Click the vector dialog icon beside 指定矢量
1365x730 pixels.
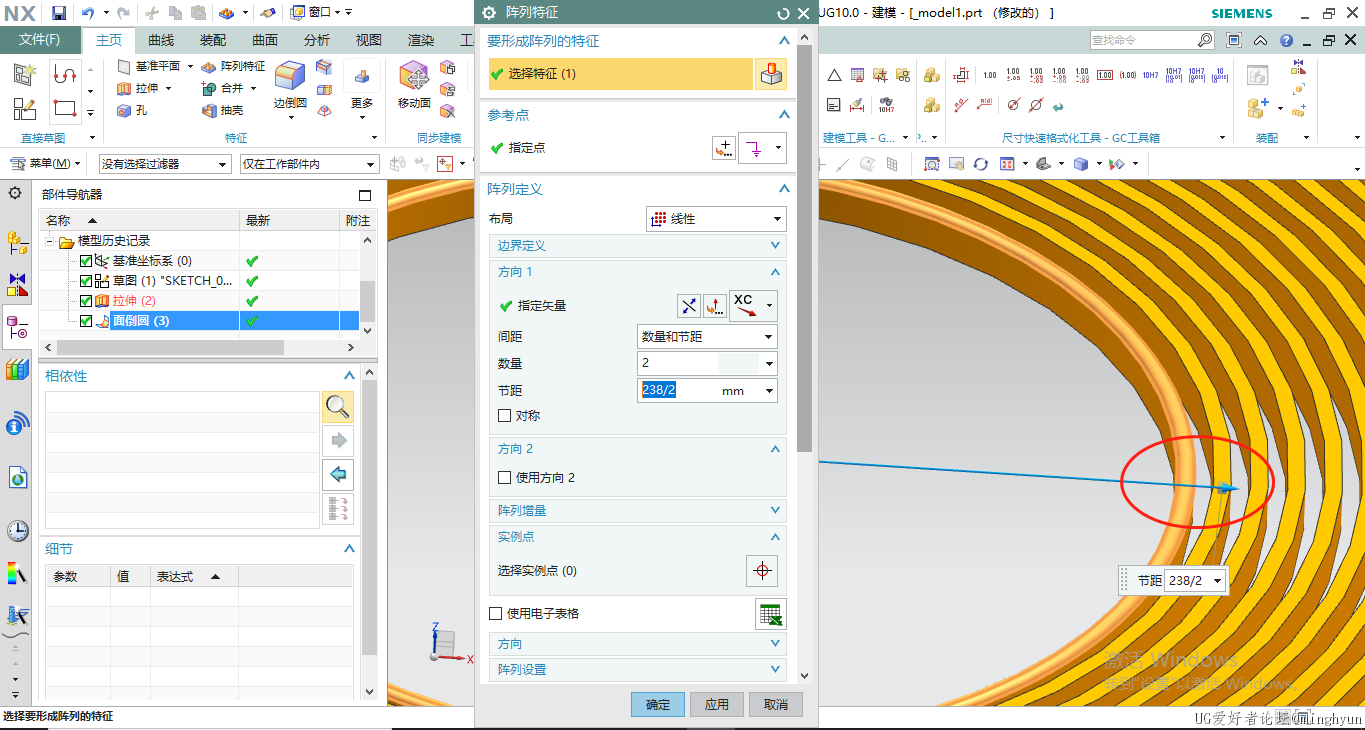[715, 306]
